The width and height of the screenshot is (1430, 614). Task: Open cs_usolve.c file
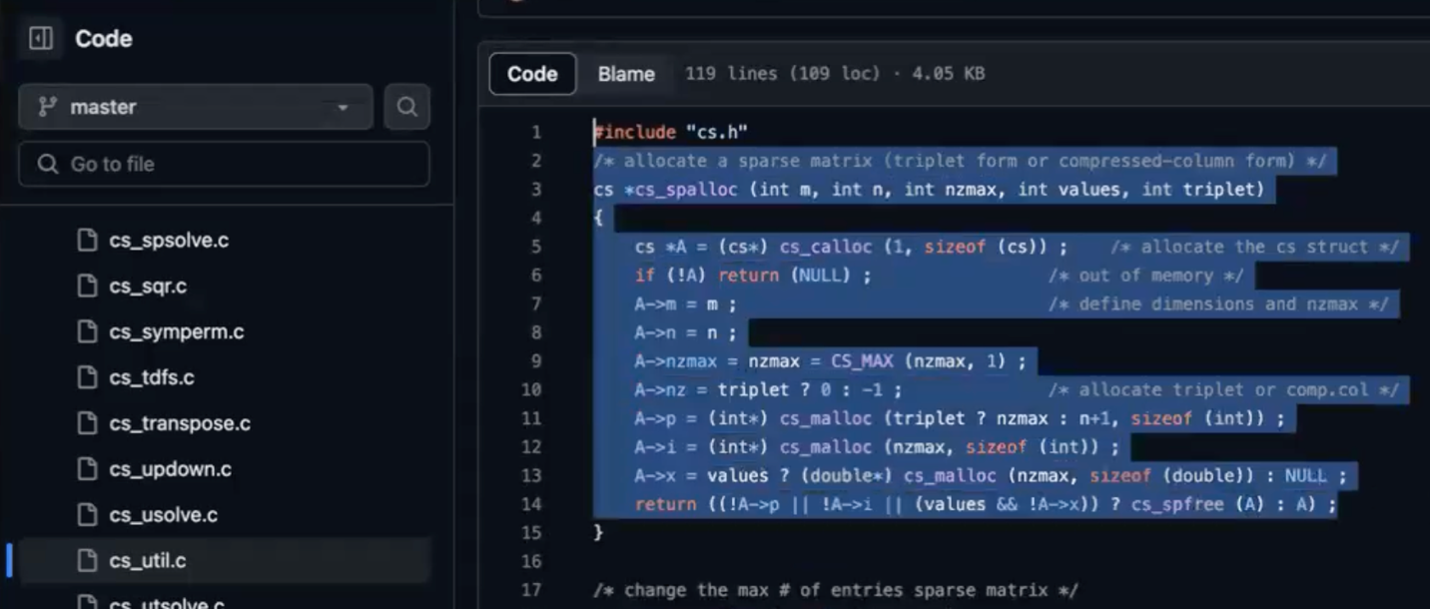[x=163, y=516]
